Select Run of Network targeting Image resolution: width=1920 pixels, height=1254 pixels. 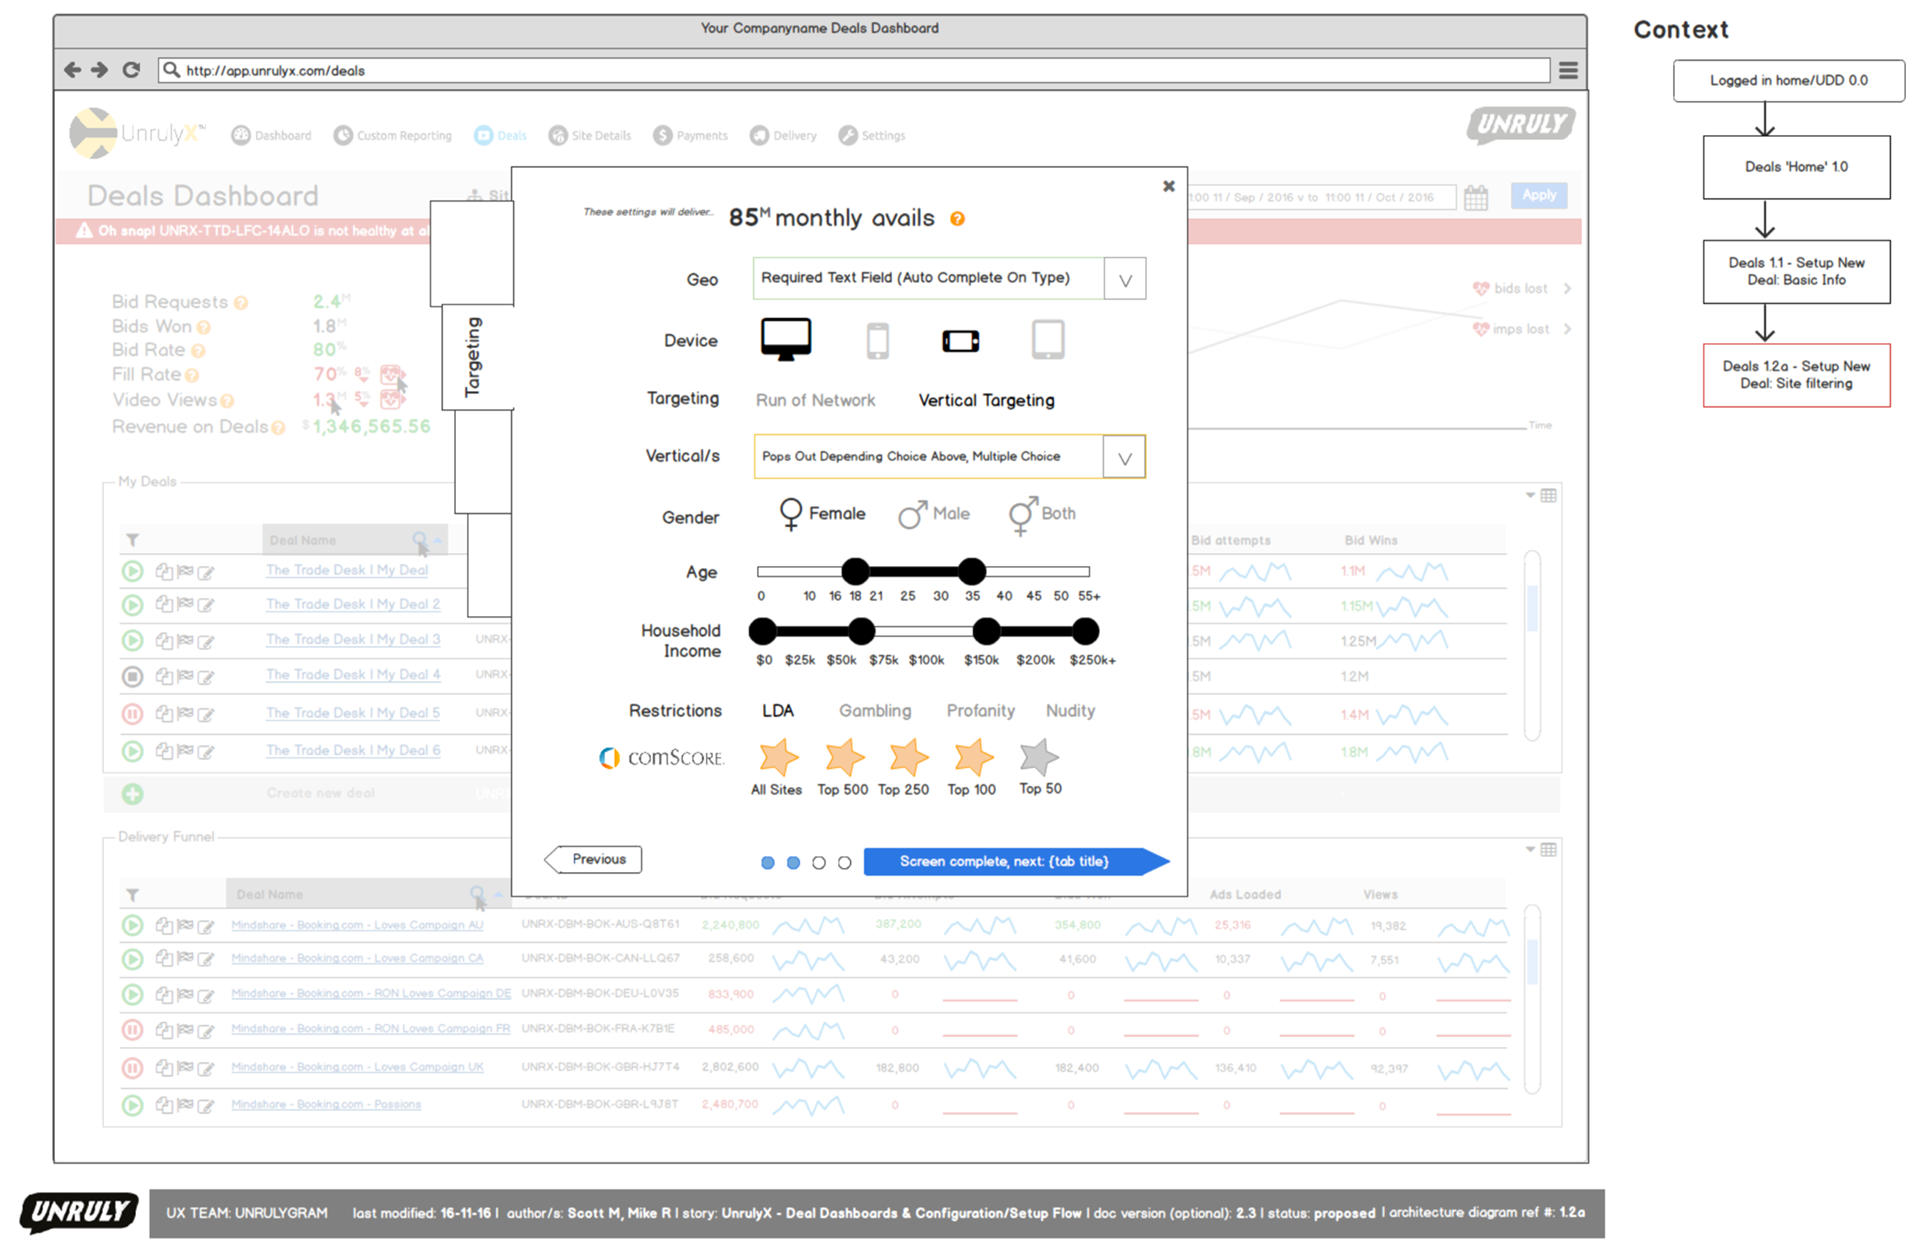[x=814, y=400]
